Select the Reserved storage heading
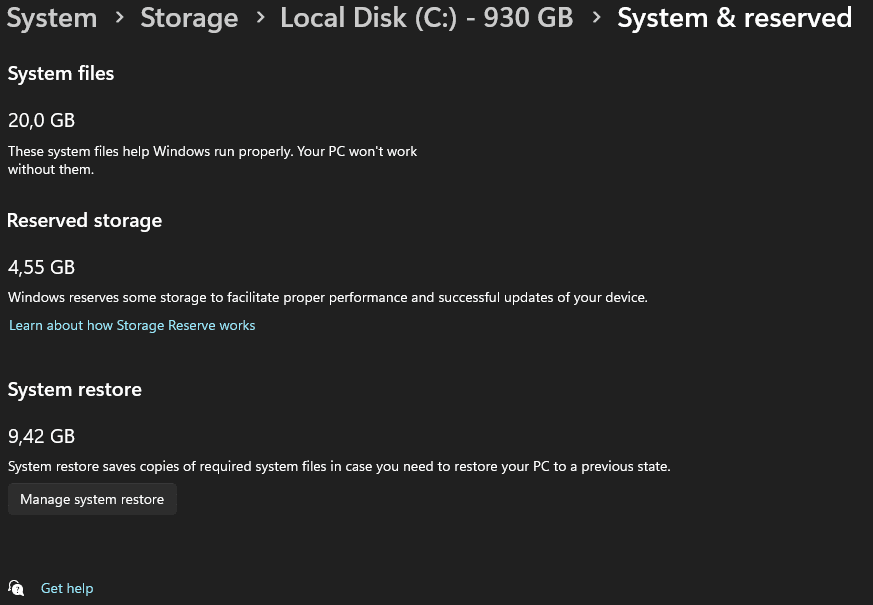The image size is (873, 605). 84,220
